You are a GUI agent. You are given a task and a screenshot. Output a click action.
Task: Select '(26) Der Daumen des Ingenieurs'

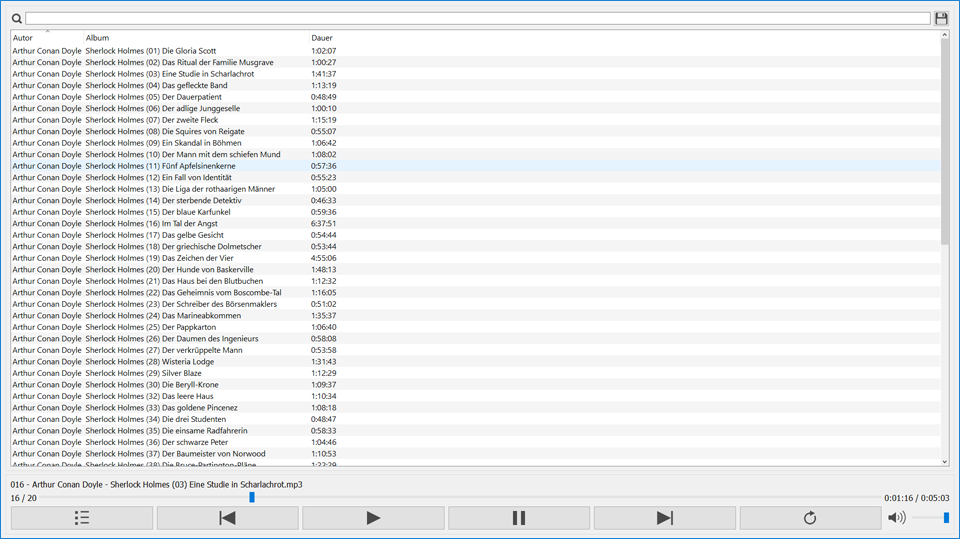(x=476, y=339)
